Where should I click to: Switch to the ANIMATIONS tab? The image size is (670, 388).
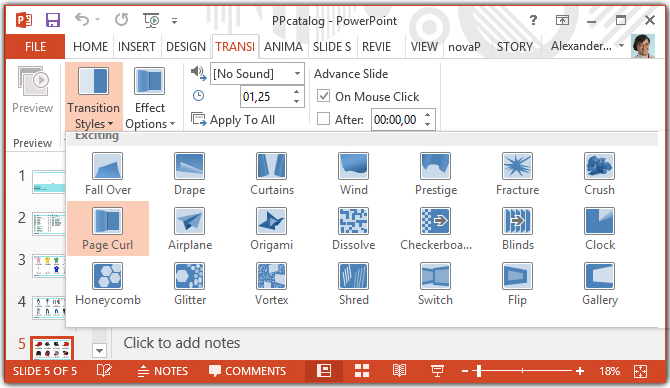283,47
